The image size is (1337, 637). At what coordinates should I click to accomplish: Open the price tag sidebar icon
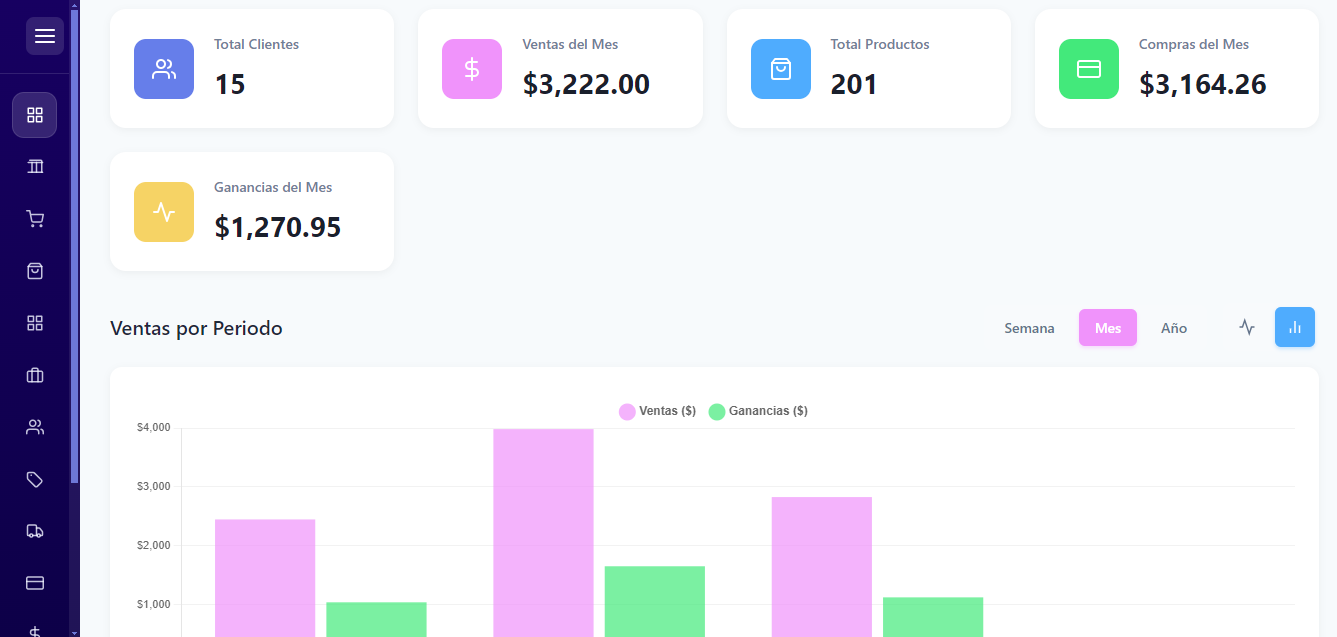pyautogui.click(x=35, y=479)
